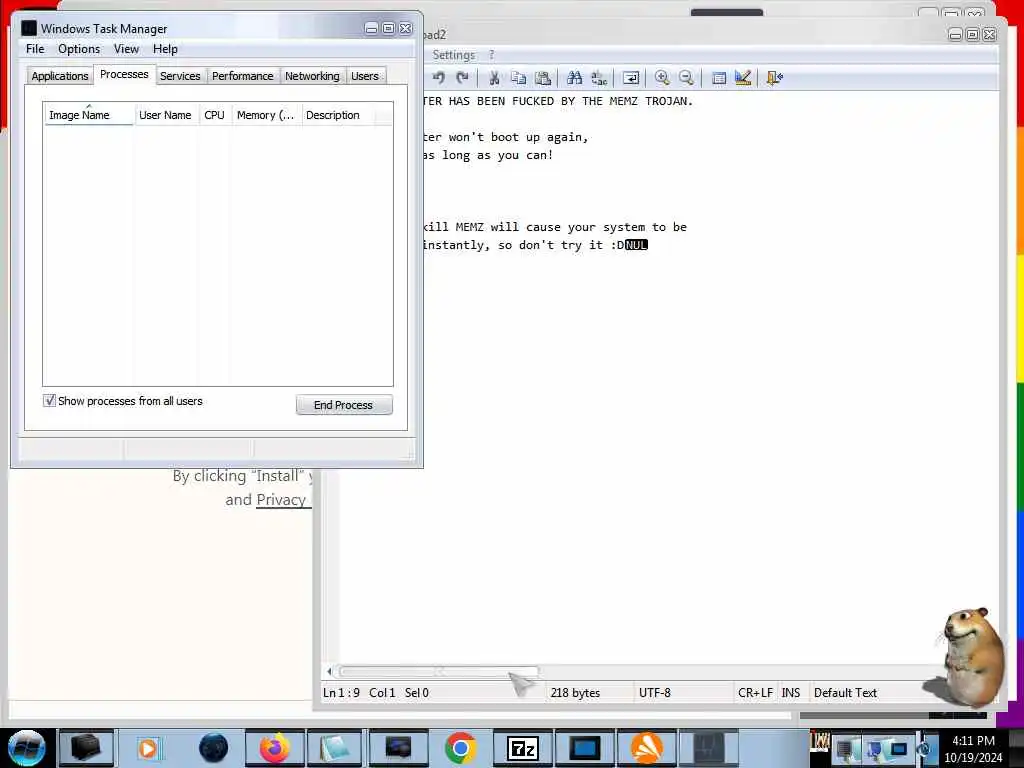Viewport: 1024px width, 768px height.
Task: Click the highlighted NUL character in Notepad2
Action: pos(636,245)
